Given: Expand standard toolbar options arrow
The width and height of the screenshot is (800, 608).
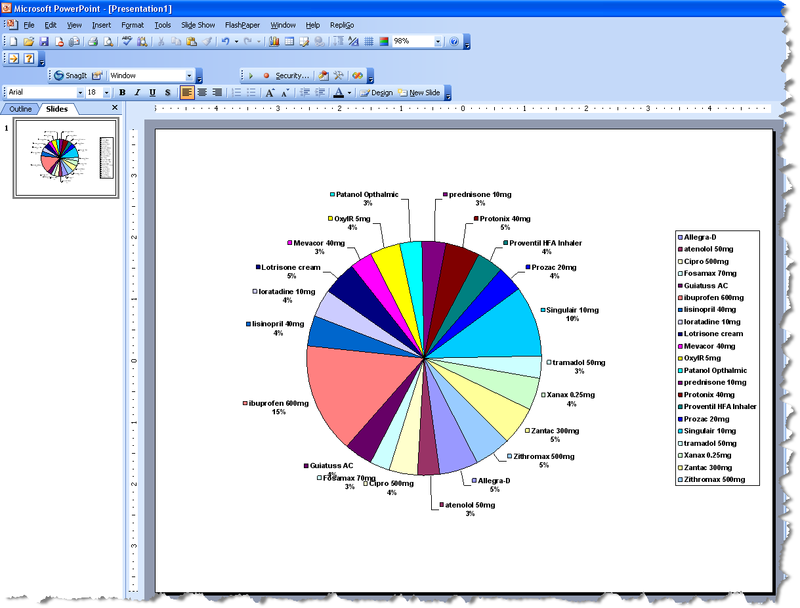Looking at the screenshot, I should point(467,42).
